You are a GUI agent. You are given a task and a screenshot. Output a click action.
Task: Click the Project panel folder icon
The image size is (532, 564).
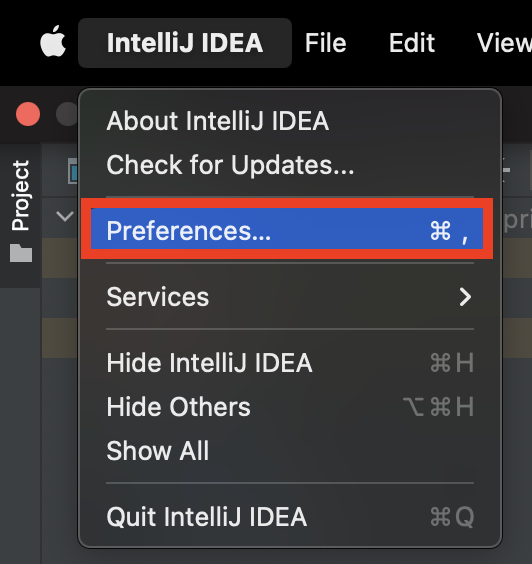pyautogui.click(x=21, y=253)
